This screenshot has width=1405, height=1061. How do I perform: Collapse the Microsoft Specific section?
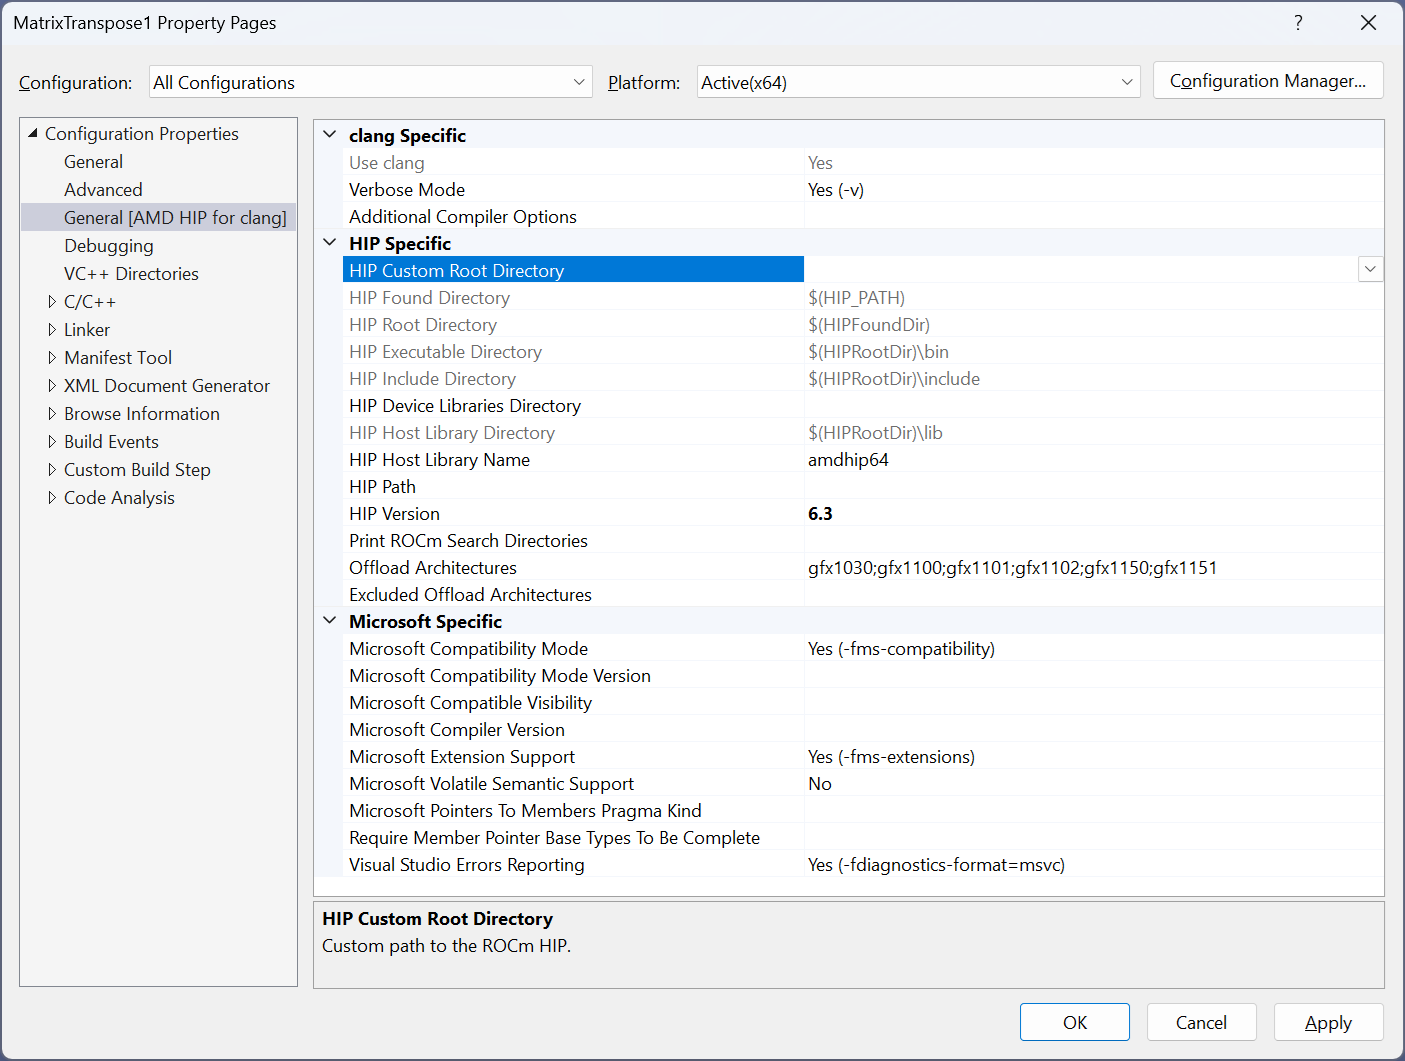point(330,620)
